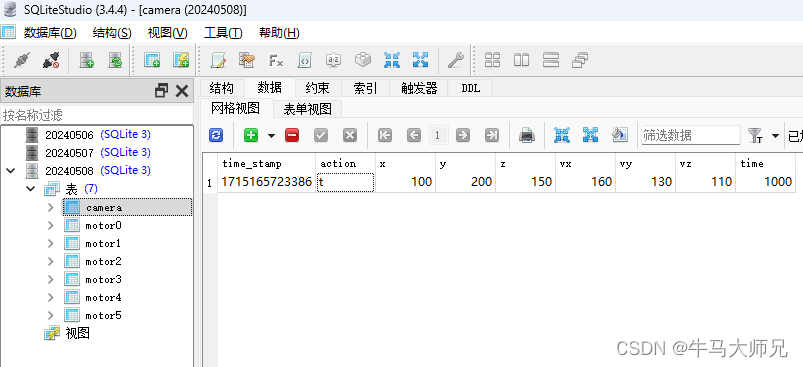Insert a new row with green plus

coord(251,135)
